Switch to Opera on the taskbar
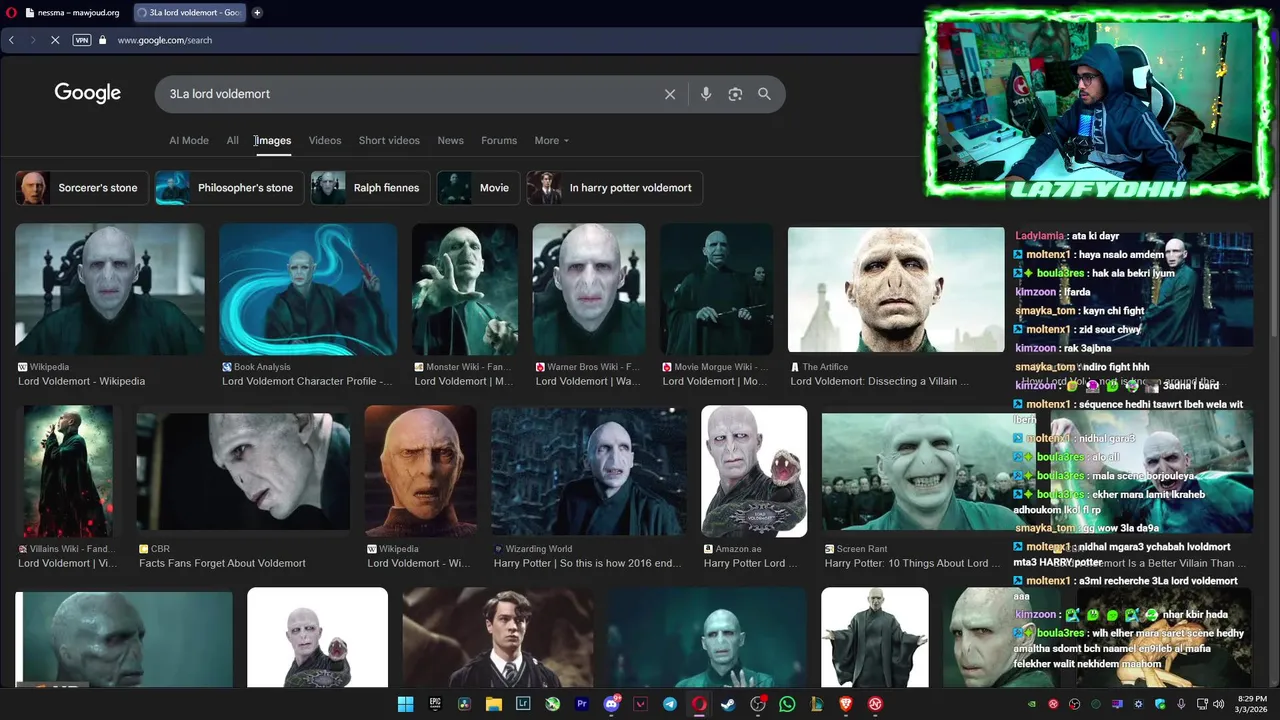Image resolution: width=1280 pixels, height=720 pixels. coord(699,704)
